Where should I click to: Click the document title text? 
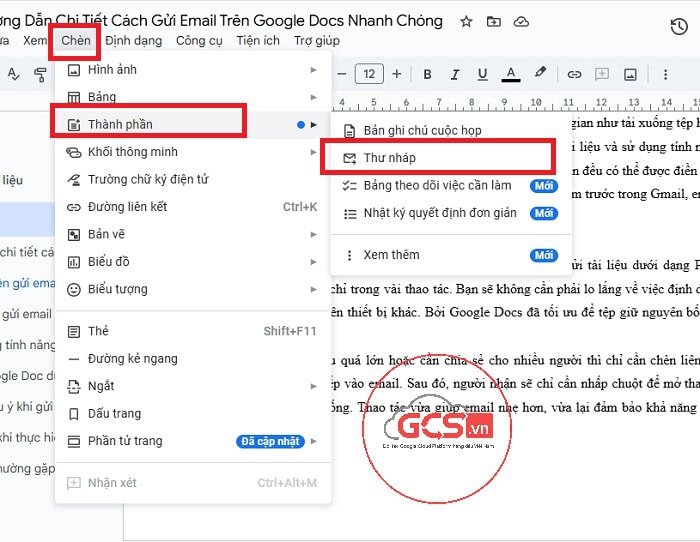point(221,21)
